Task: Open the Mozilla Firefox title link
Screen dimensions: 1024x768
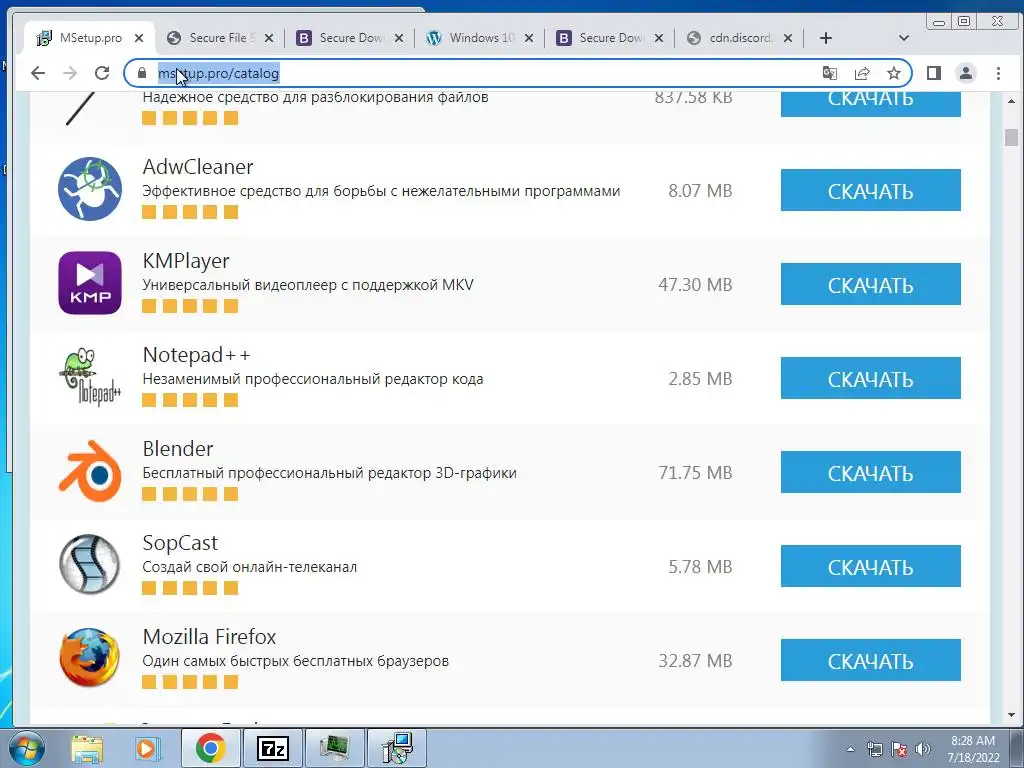Action: (x=209, y=637)
